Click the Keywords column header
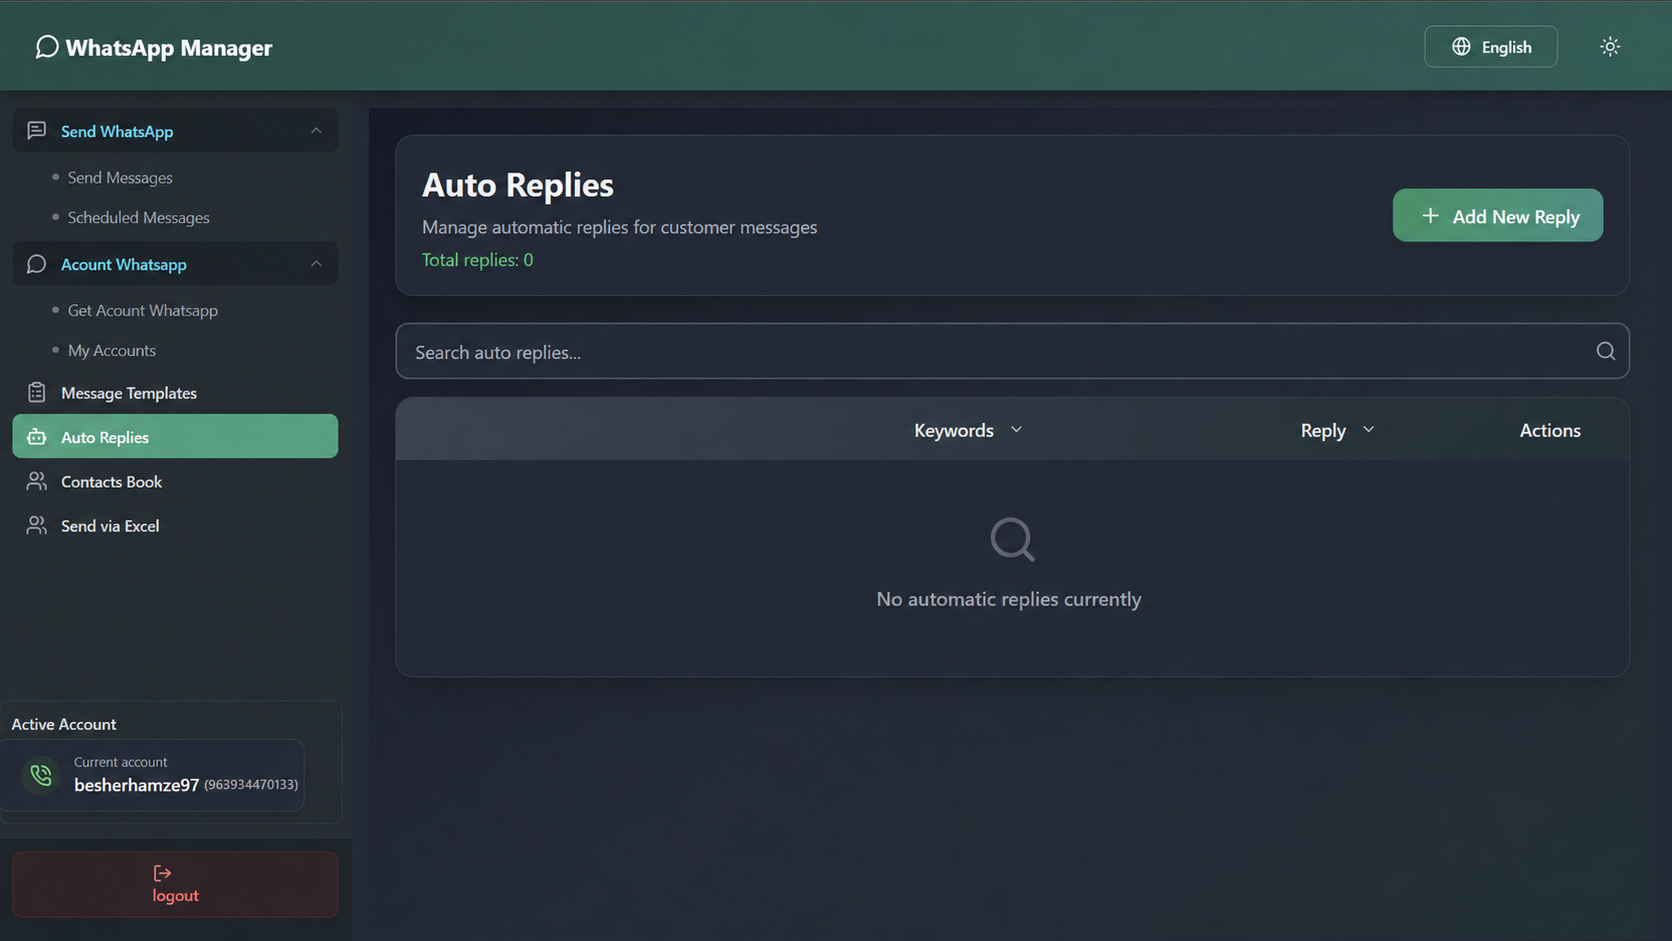 [x=954, y=430]
